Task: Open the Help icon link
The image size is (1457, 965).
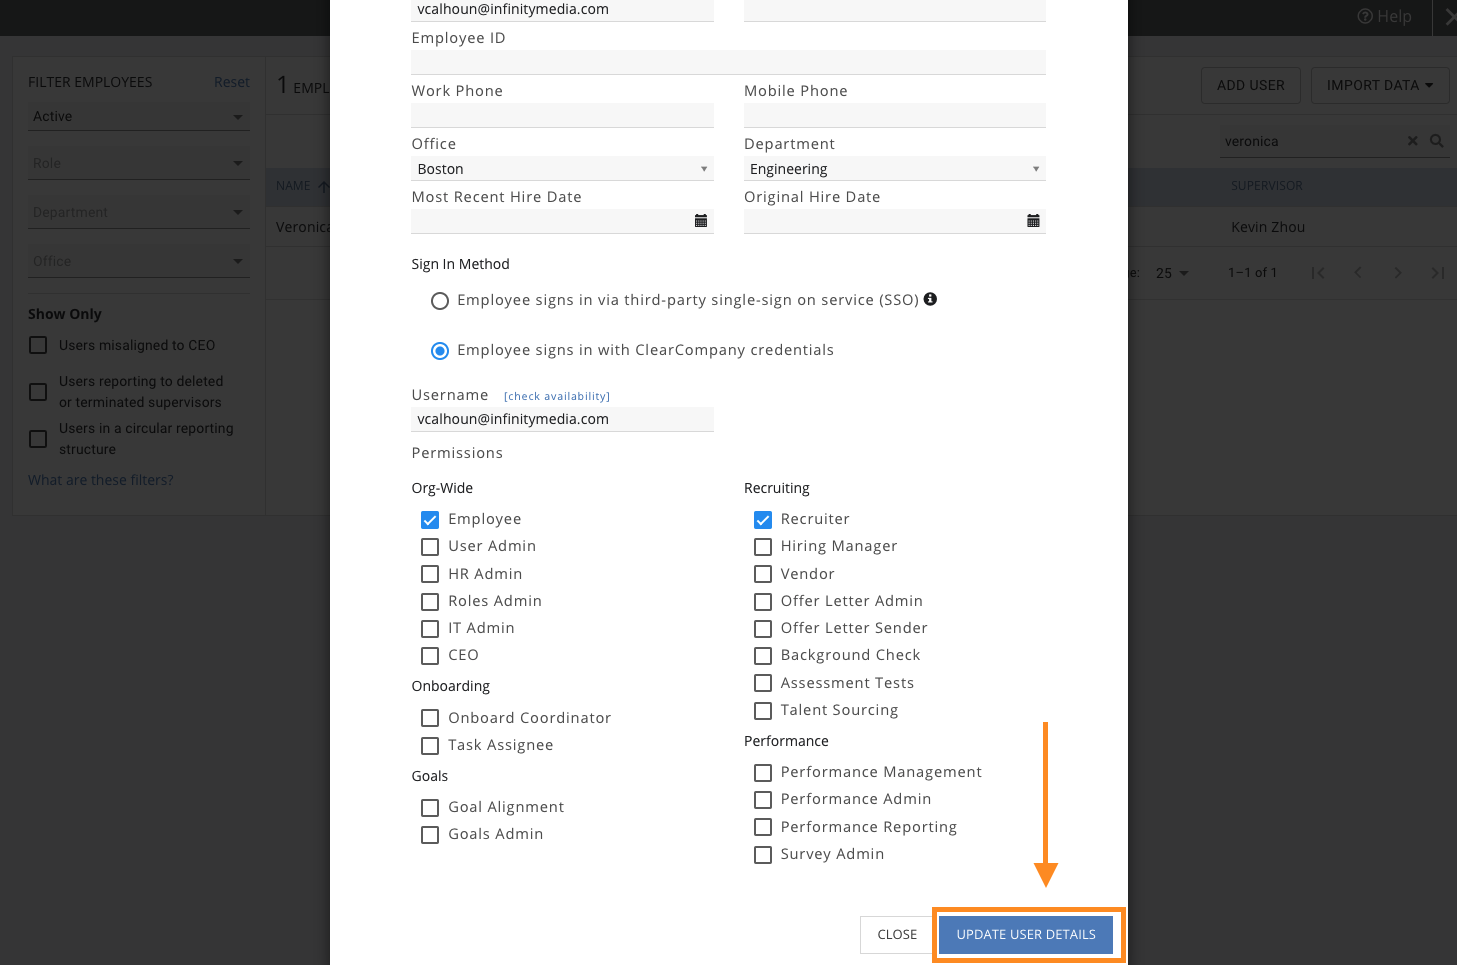Action: [1384, 16]
